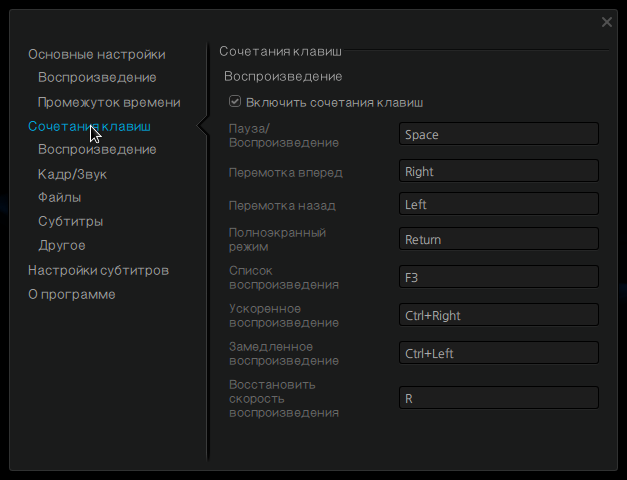Open 'Воспроизведение' under Сочетания клавиш
Viewport: 627px width, 480px height.
97,149
